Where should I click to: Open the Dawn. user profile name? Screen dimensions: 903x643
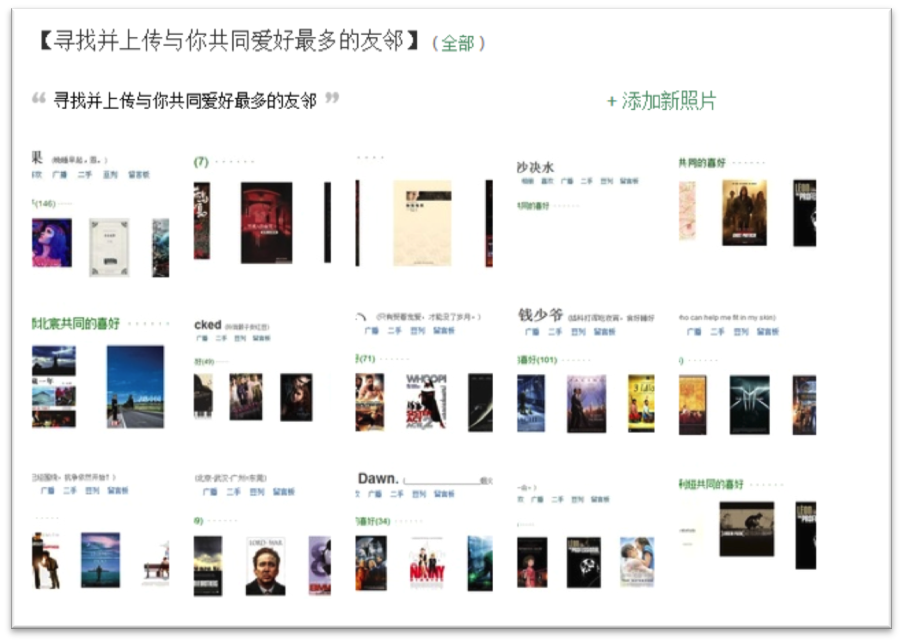(x=378, y=478)
